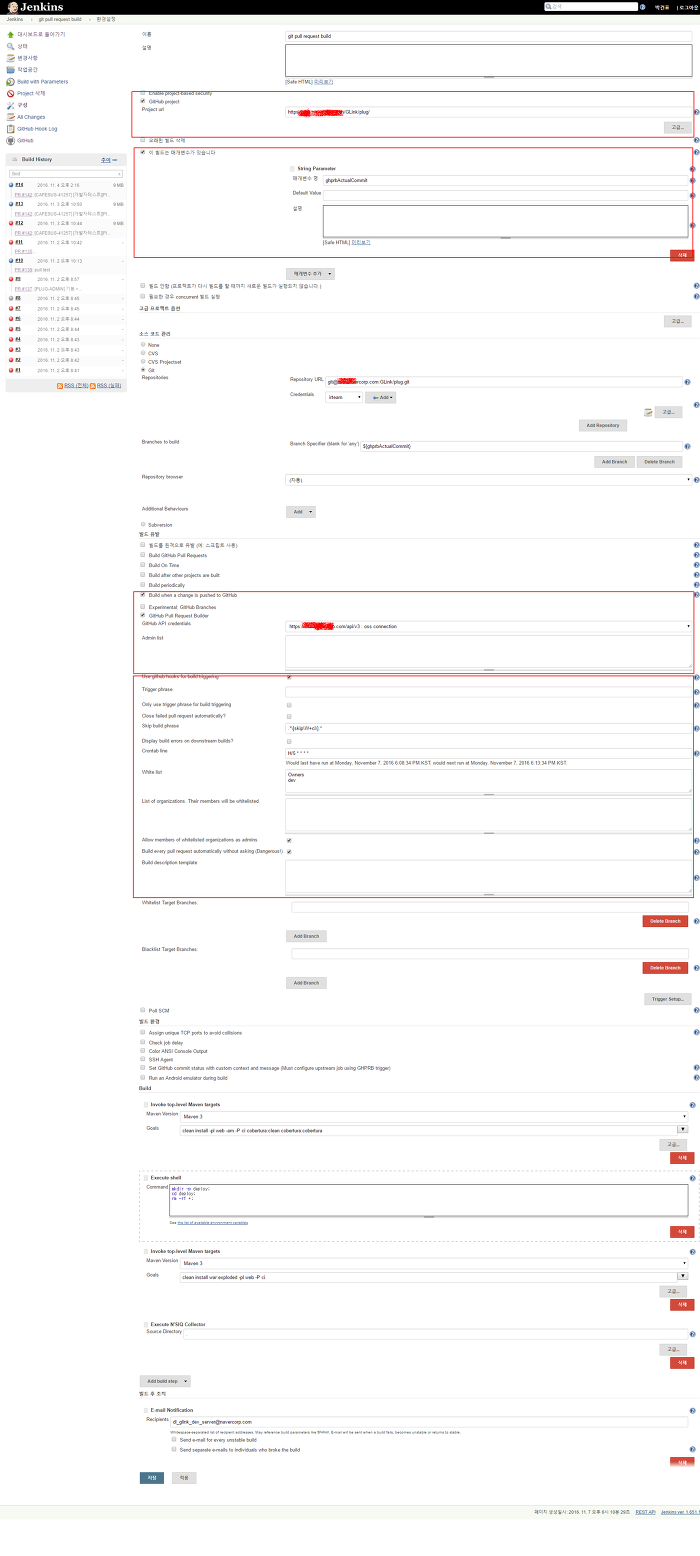Toggle GitHub Pull Request Builder checkbox
The width and height of the screenshot is (700, 1556).
[x=143, y=615]
